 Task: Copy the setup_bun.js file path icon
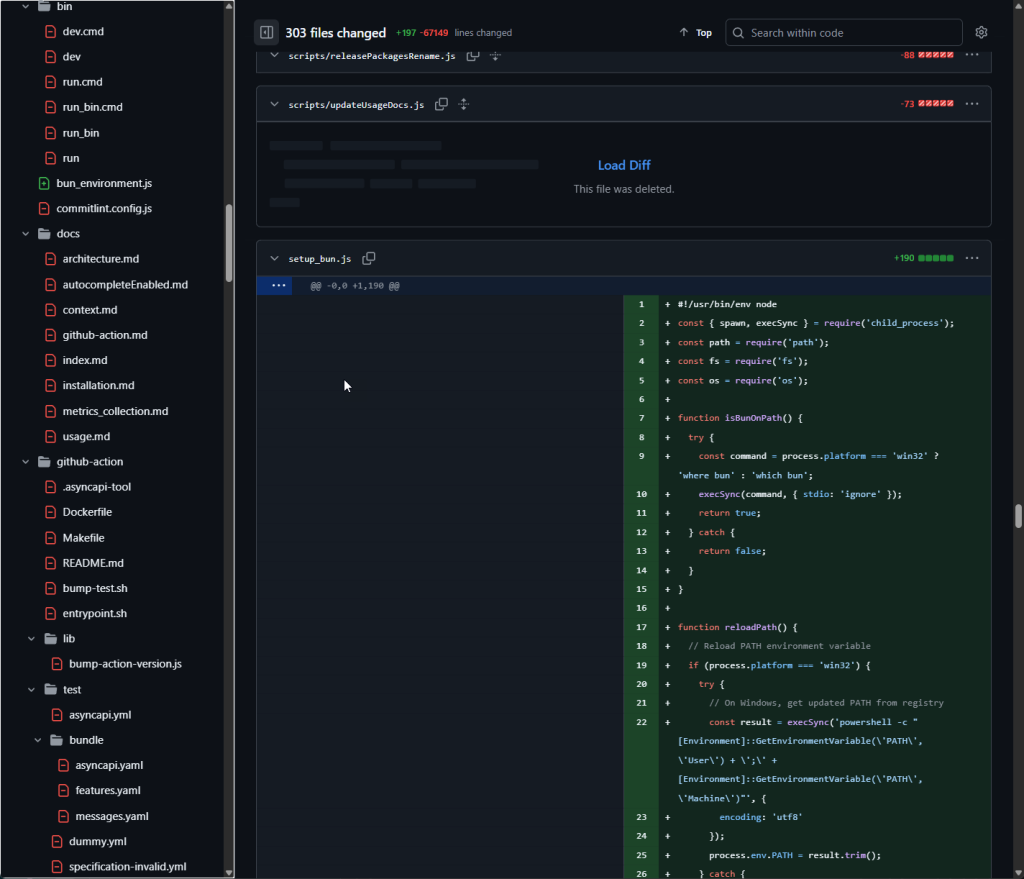tap(368, 258)
